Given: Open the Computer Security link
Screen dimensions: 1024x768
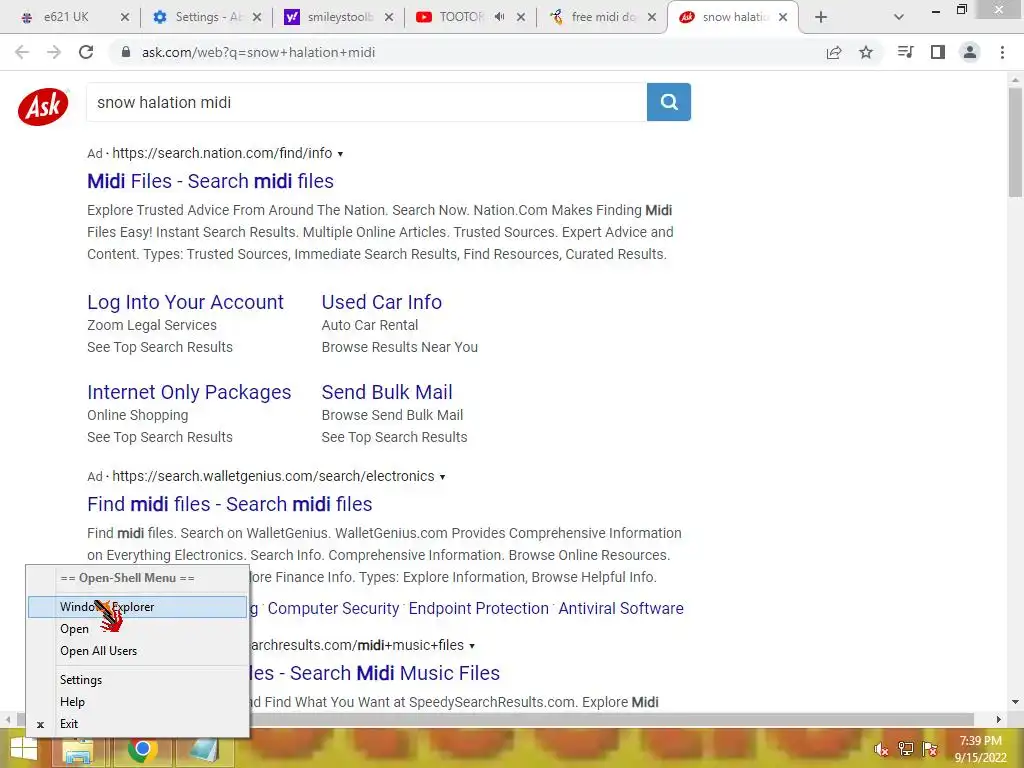Looking at the screenshot, I should tap(333, 609).
